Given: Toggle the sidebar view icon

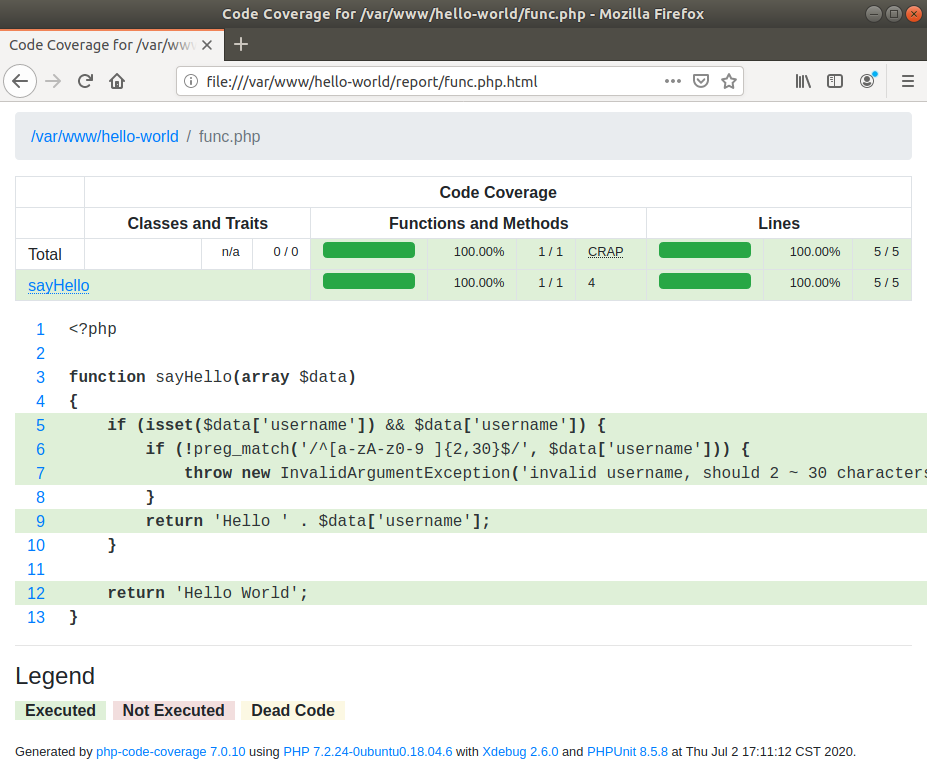Looking at the screenshot, I should click(x=835, y=81).
